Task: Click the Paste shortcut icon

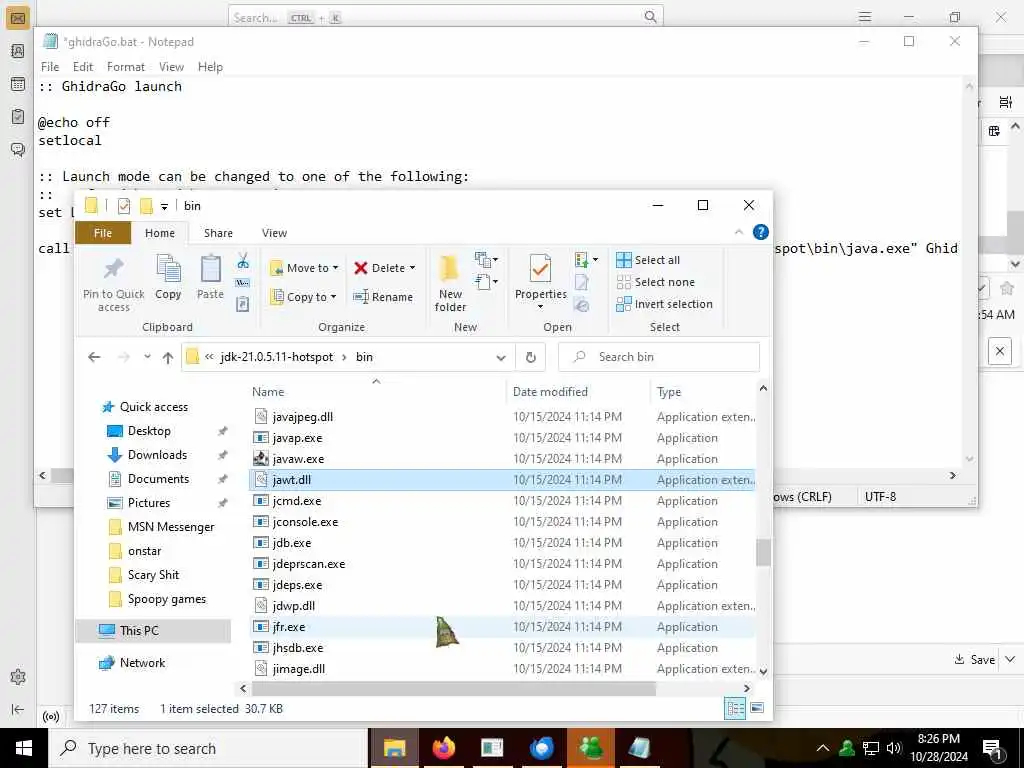Action: click(x=243, y=304)
